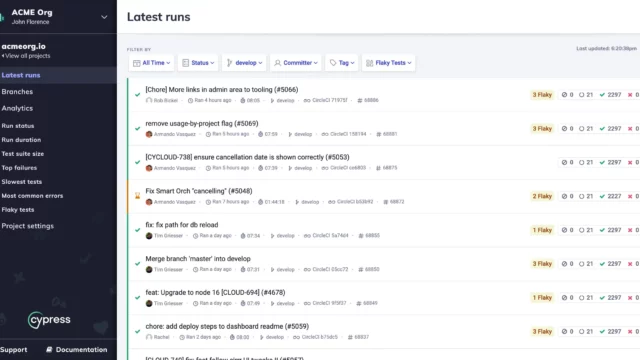Open run '[CYCLOUD-738] ensure cancellation date'

tap(247, 158)
